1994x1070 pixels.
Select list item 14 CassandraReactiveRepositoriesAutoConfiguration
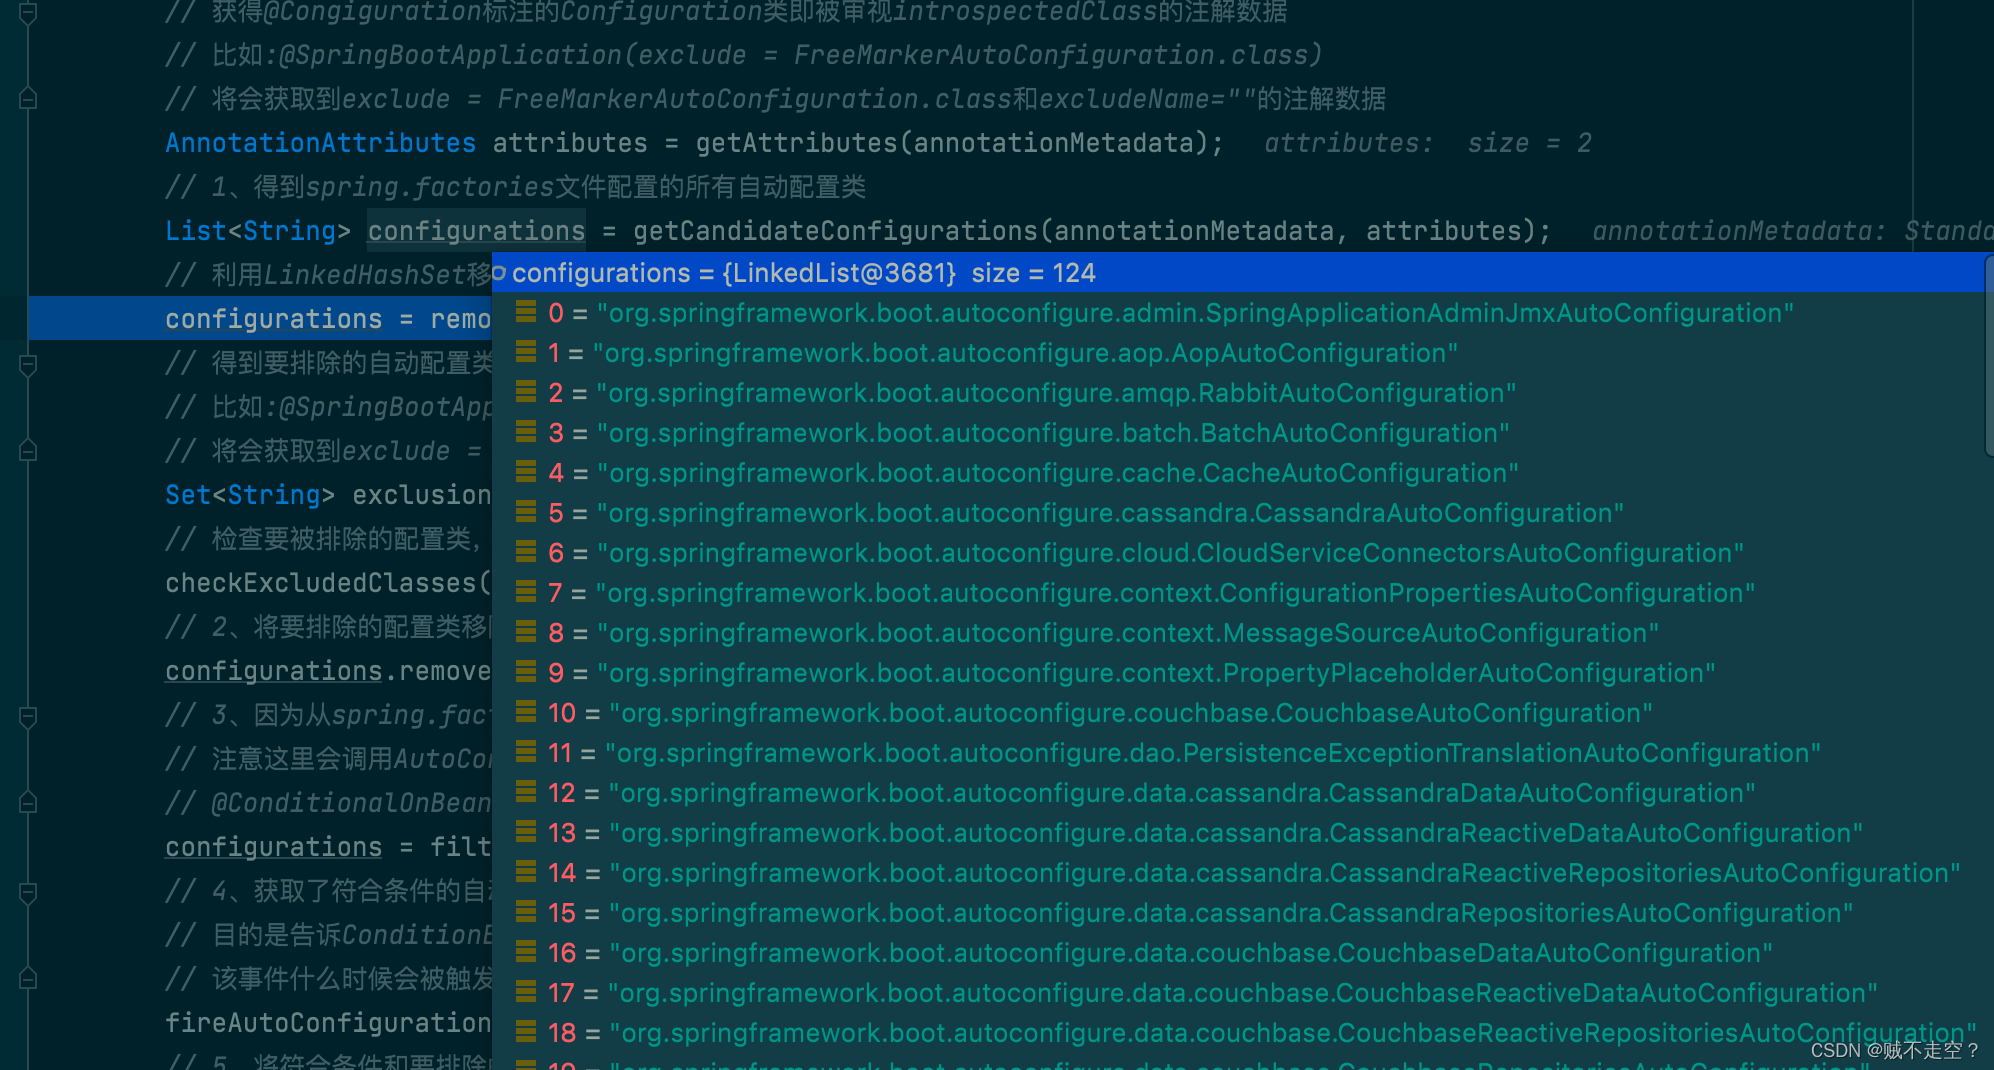tap(1238, 873)
